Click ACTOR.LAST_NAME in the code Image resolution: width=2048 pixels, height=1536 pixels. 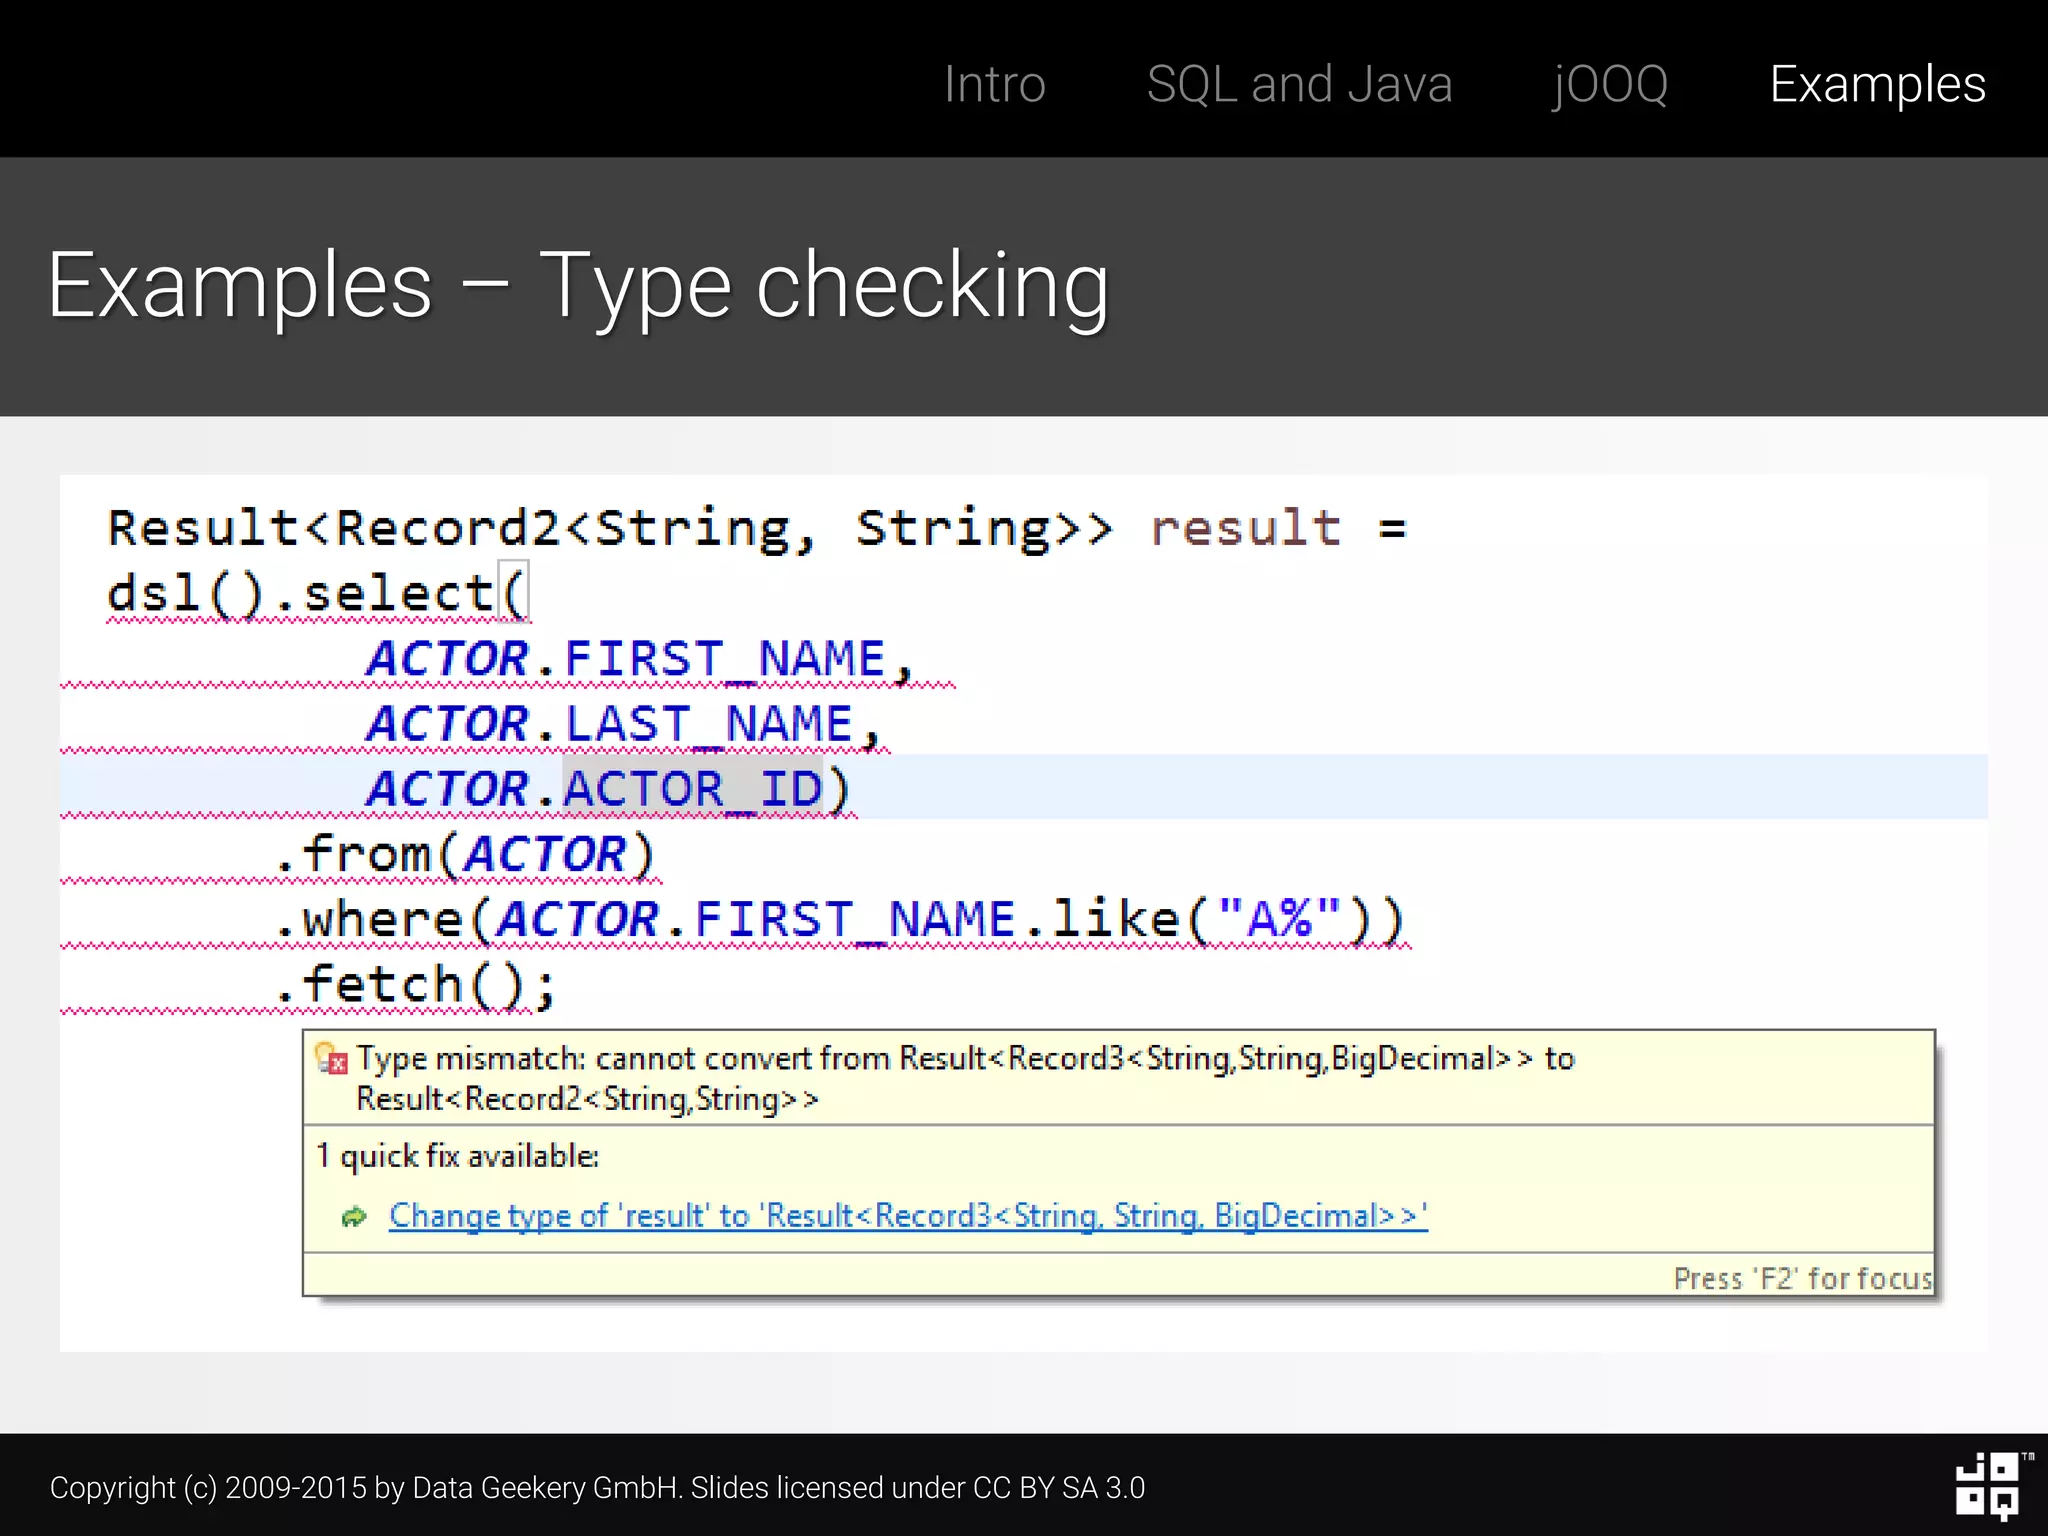tap(609, 724)
